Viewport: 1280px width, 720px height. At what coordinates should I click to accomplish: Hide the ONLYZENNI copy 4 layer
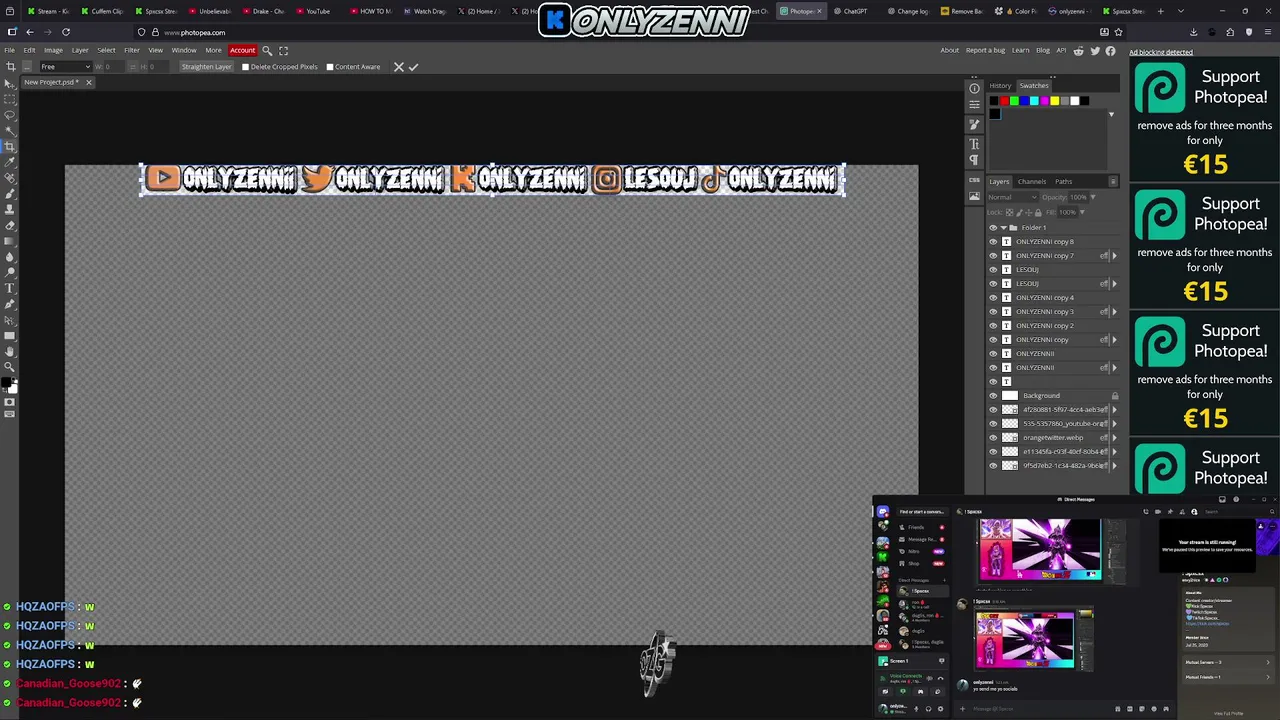993,298
